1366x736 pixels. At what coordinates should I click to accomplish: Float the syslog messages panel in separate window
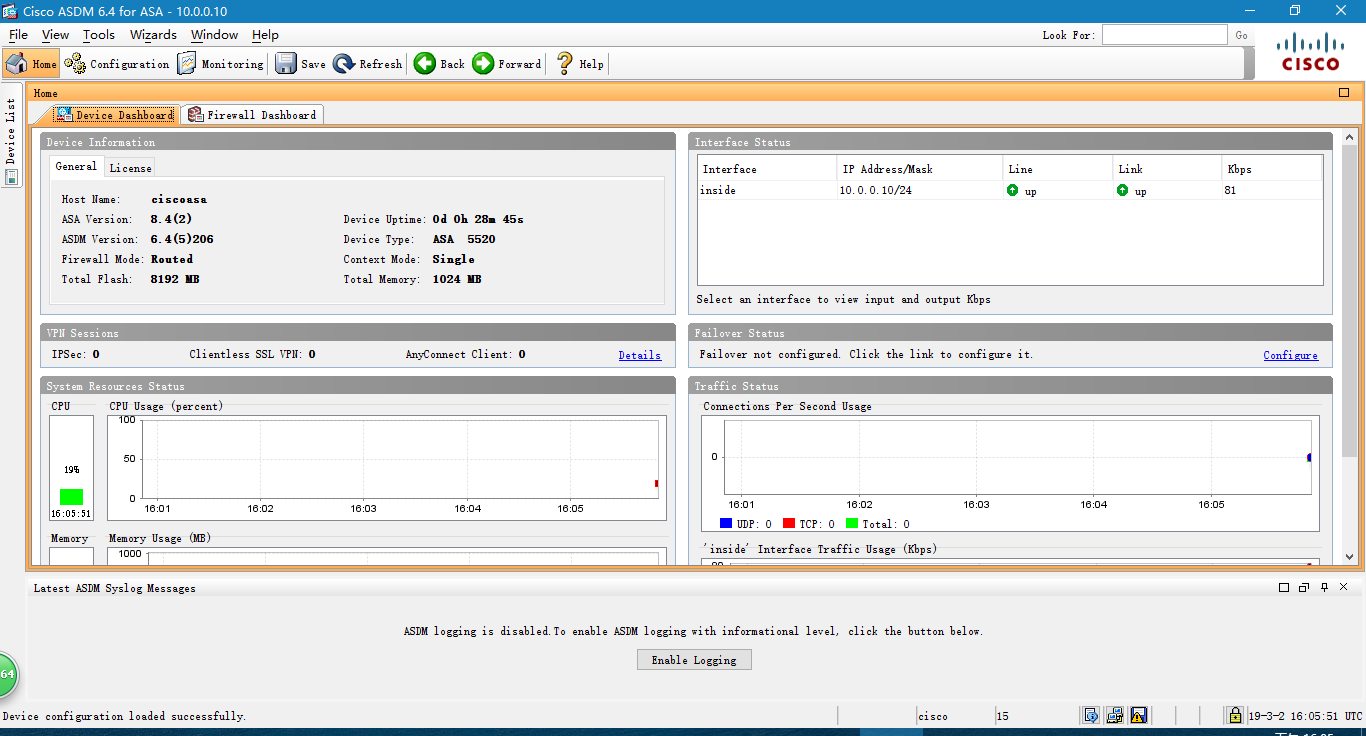pyautogui.click(x=1304, y=588)
